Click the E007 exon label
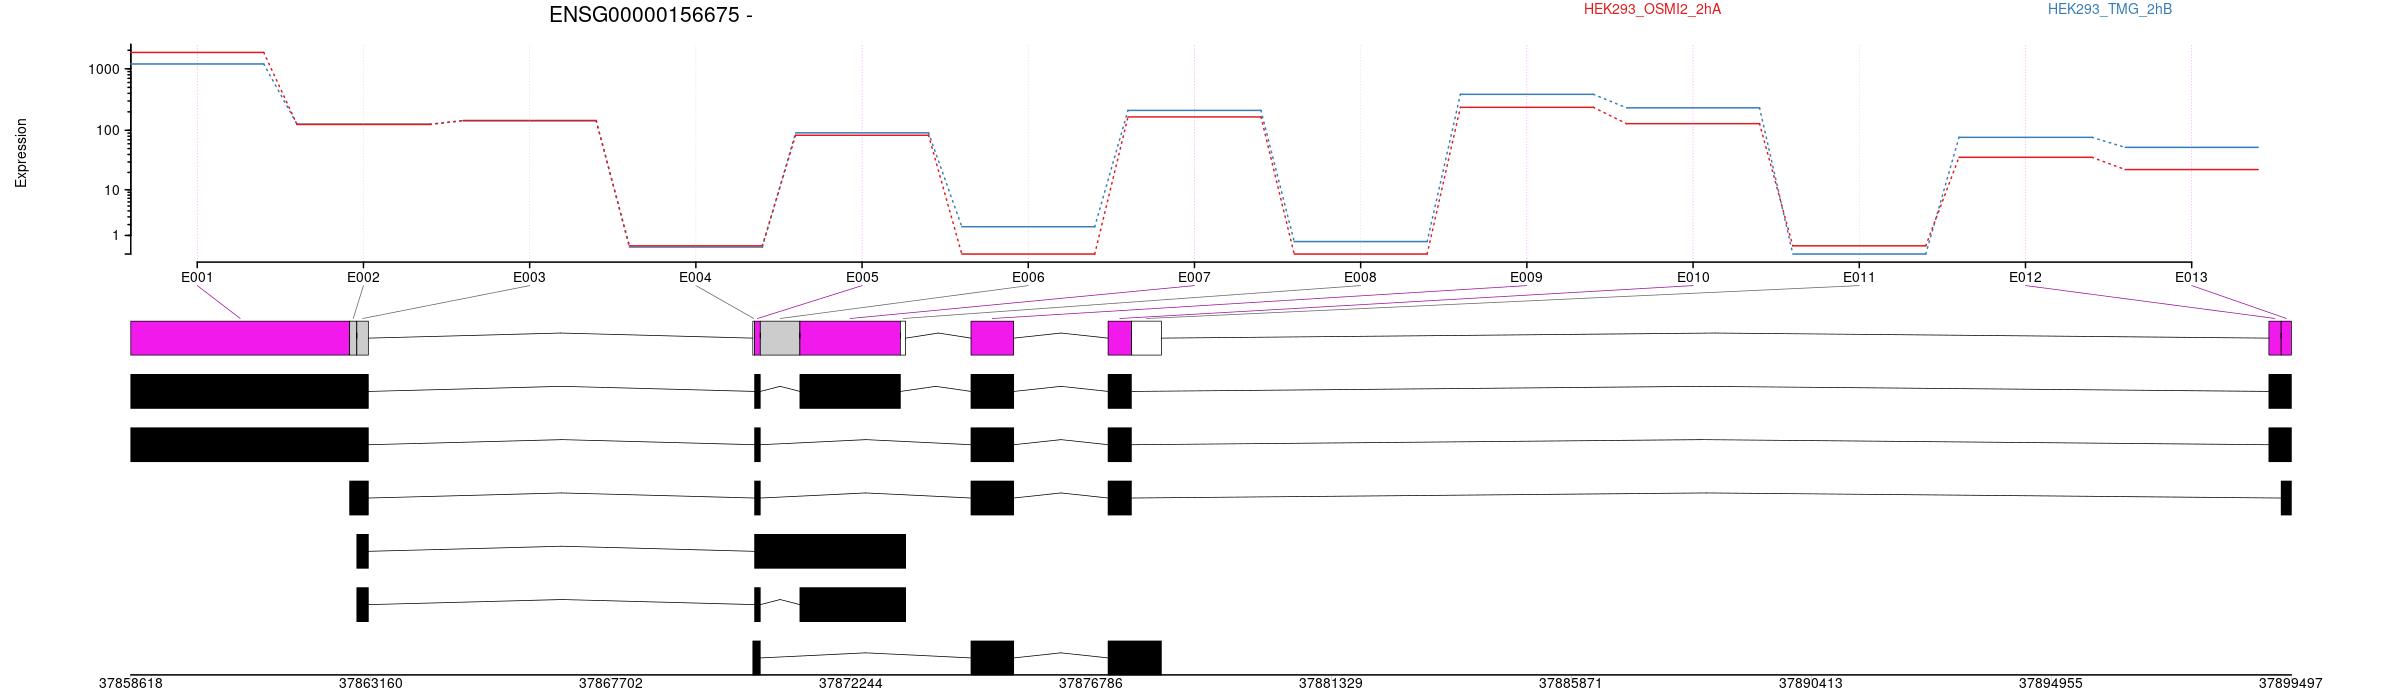This screenshot has height=700, width=2400. (x=1194, y=277)
